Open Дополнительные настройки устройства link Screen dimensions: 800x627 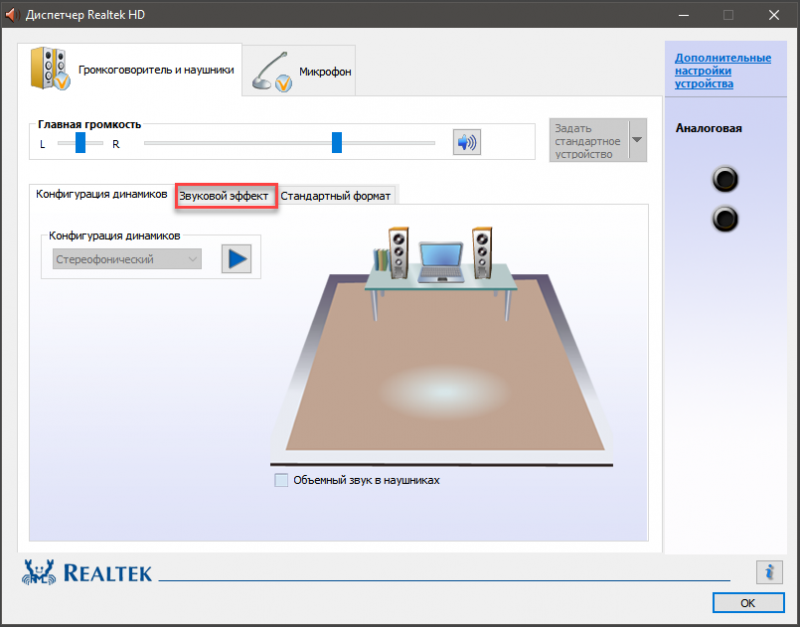722,71
